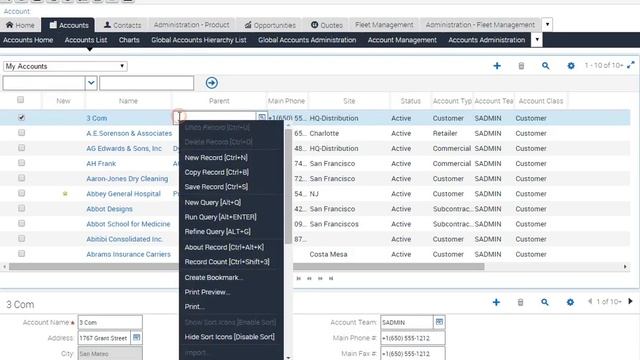Check the A.E.Sorenson & Associates row checkbox

tap(21, 133)
